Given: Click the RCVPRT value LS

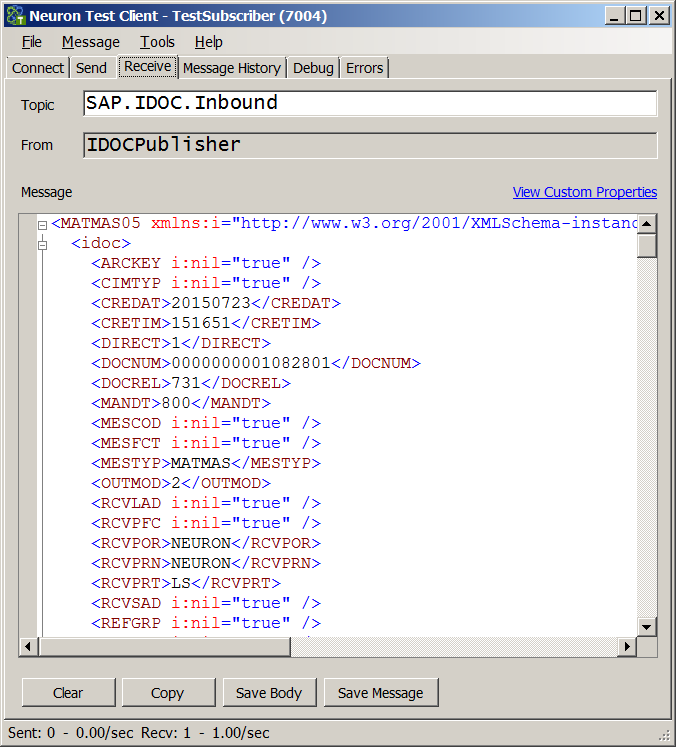Looking at the screenshot, I should click(181, 583).
